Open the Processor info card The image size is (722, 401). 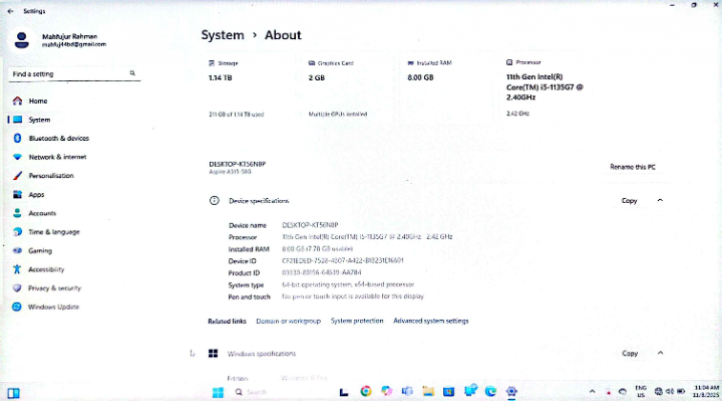tap(548, 88)
